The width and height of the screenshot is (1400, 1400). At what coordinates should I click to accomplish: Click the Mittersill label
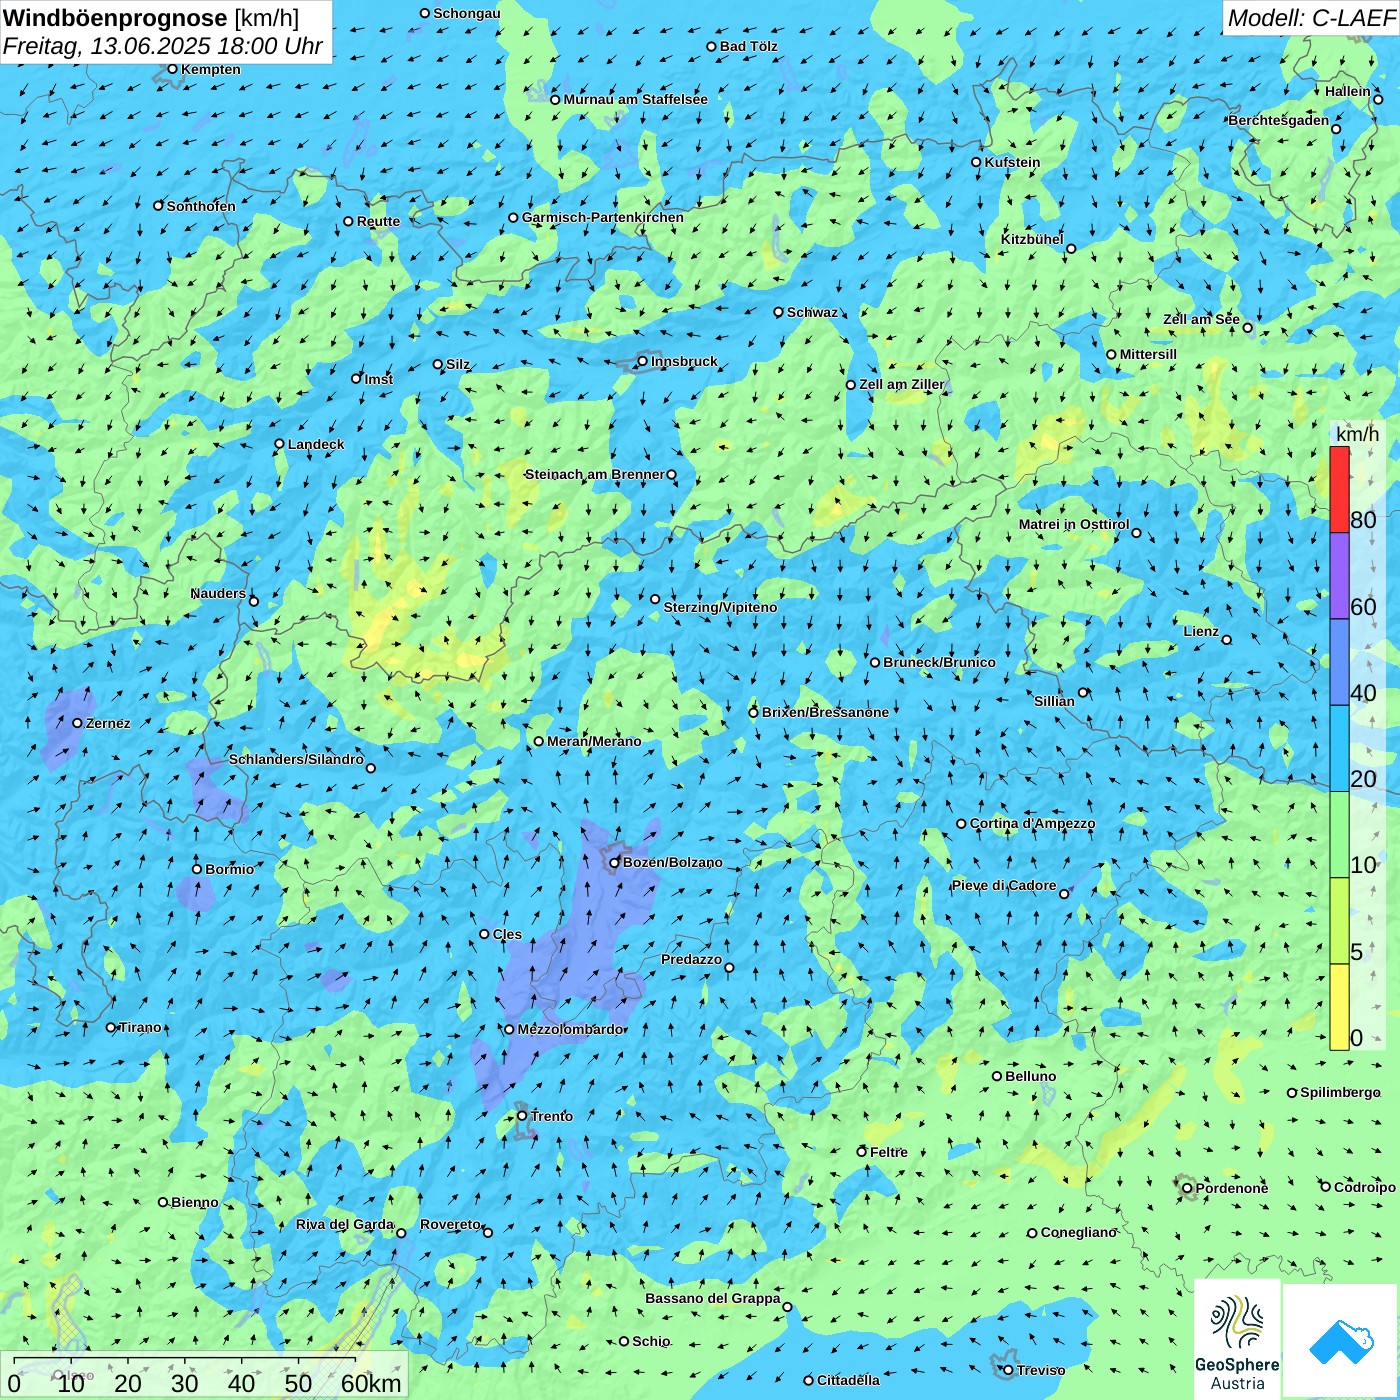coord(1148,354)
